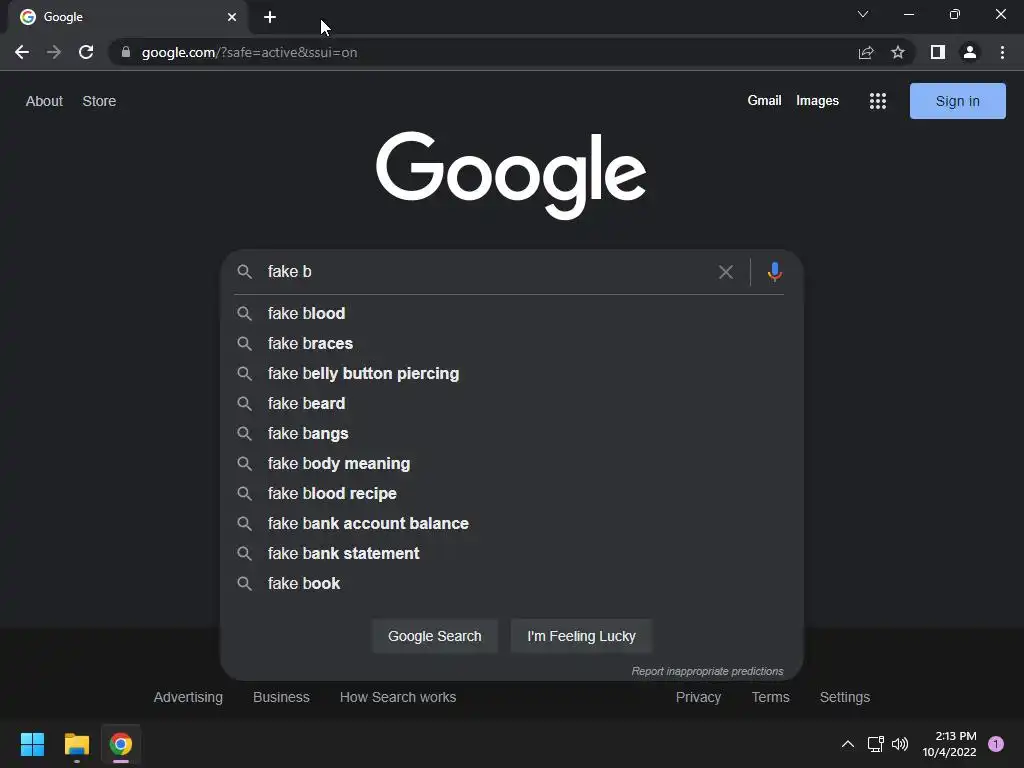Screen dimensions: 1024x768
Task: Click the browser back arrow
Action: pyautogui.click(x=22, y=52)
